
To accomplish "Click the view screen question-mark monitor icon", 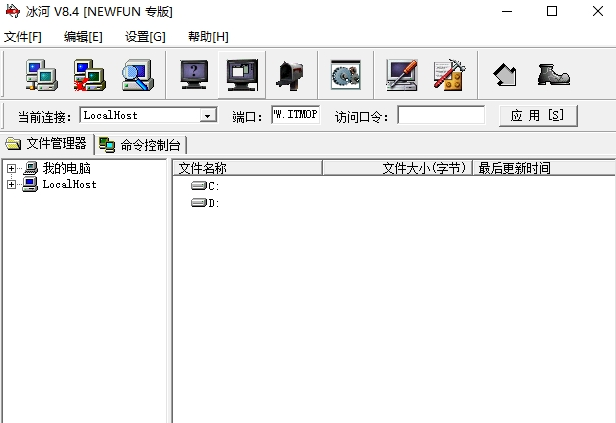I will (194, 75).
